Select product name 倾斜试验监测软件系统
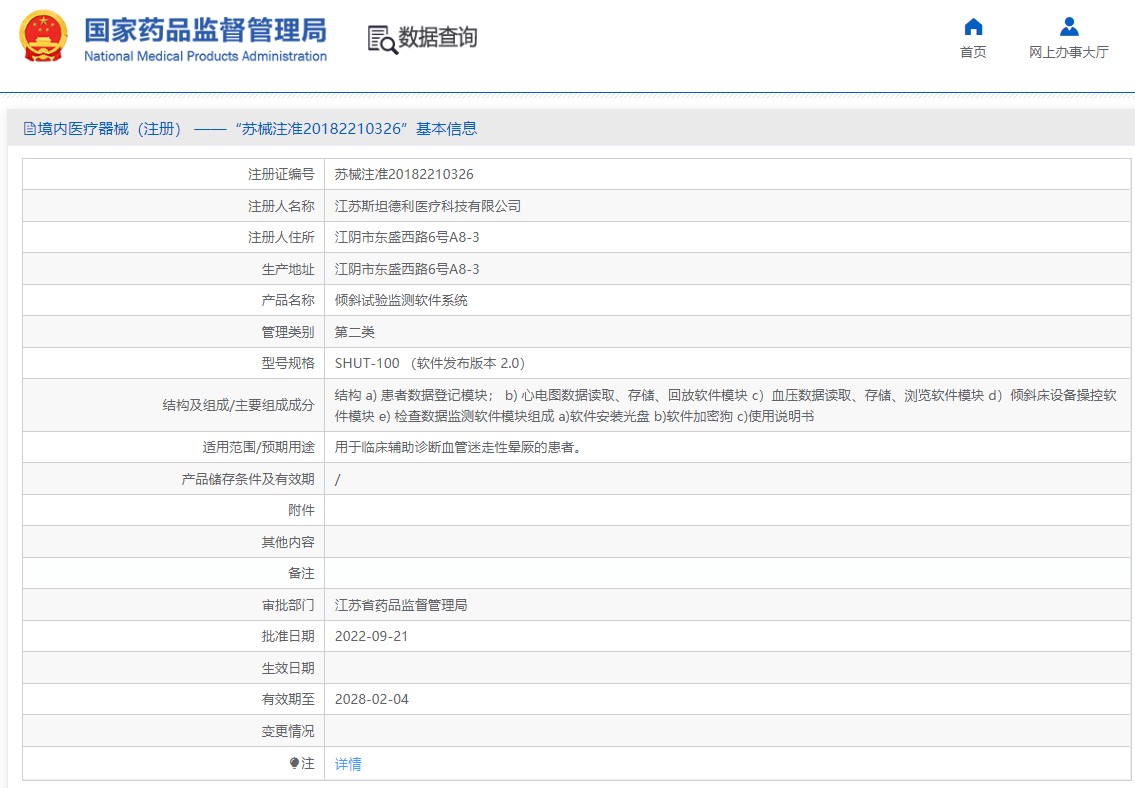This screenshot has height=788, width=1135. [x=401, y=300]
